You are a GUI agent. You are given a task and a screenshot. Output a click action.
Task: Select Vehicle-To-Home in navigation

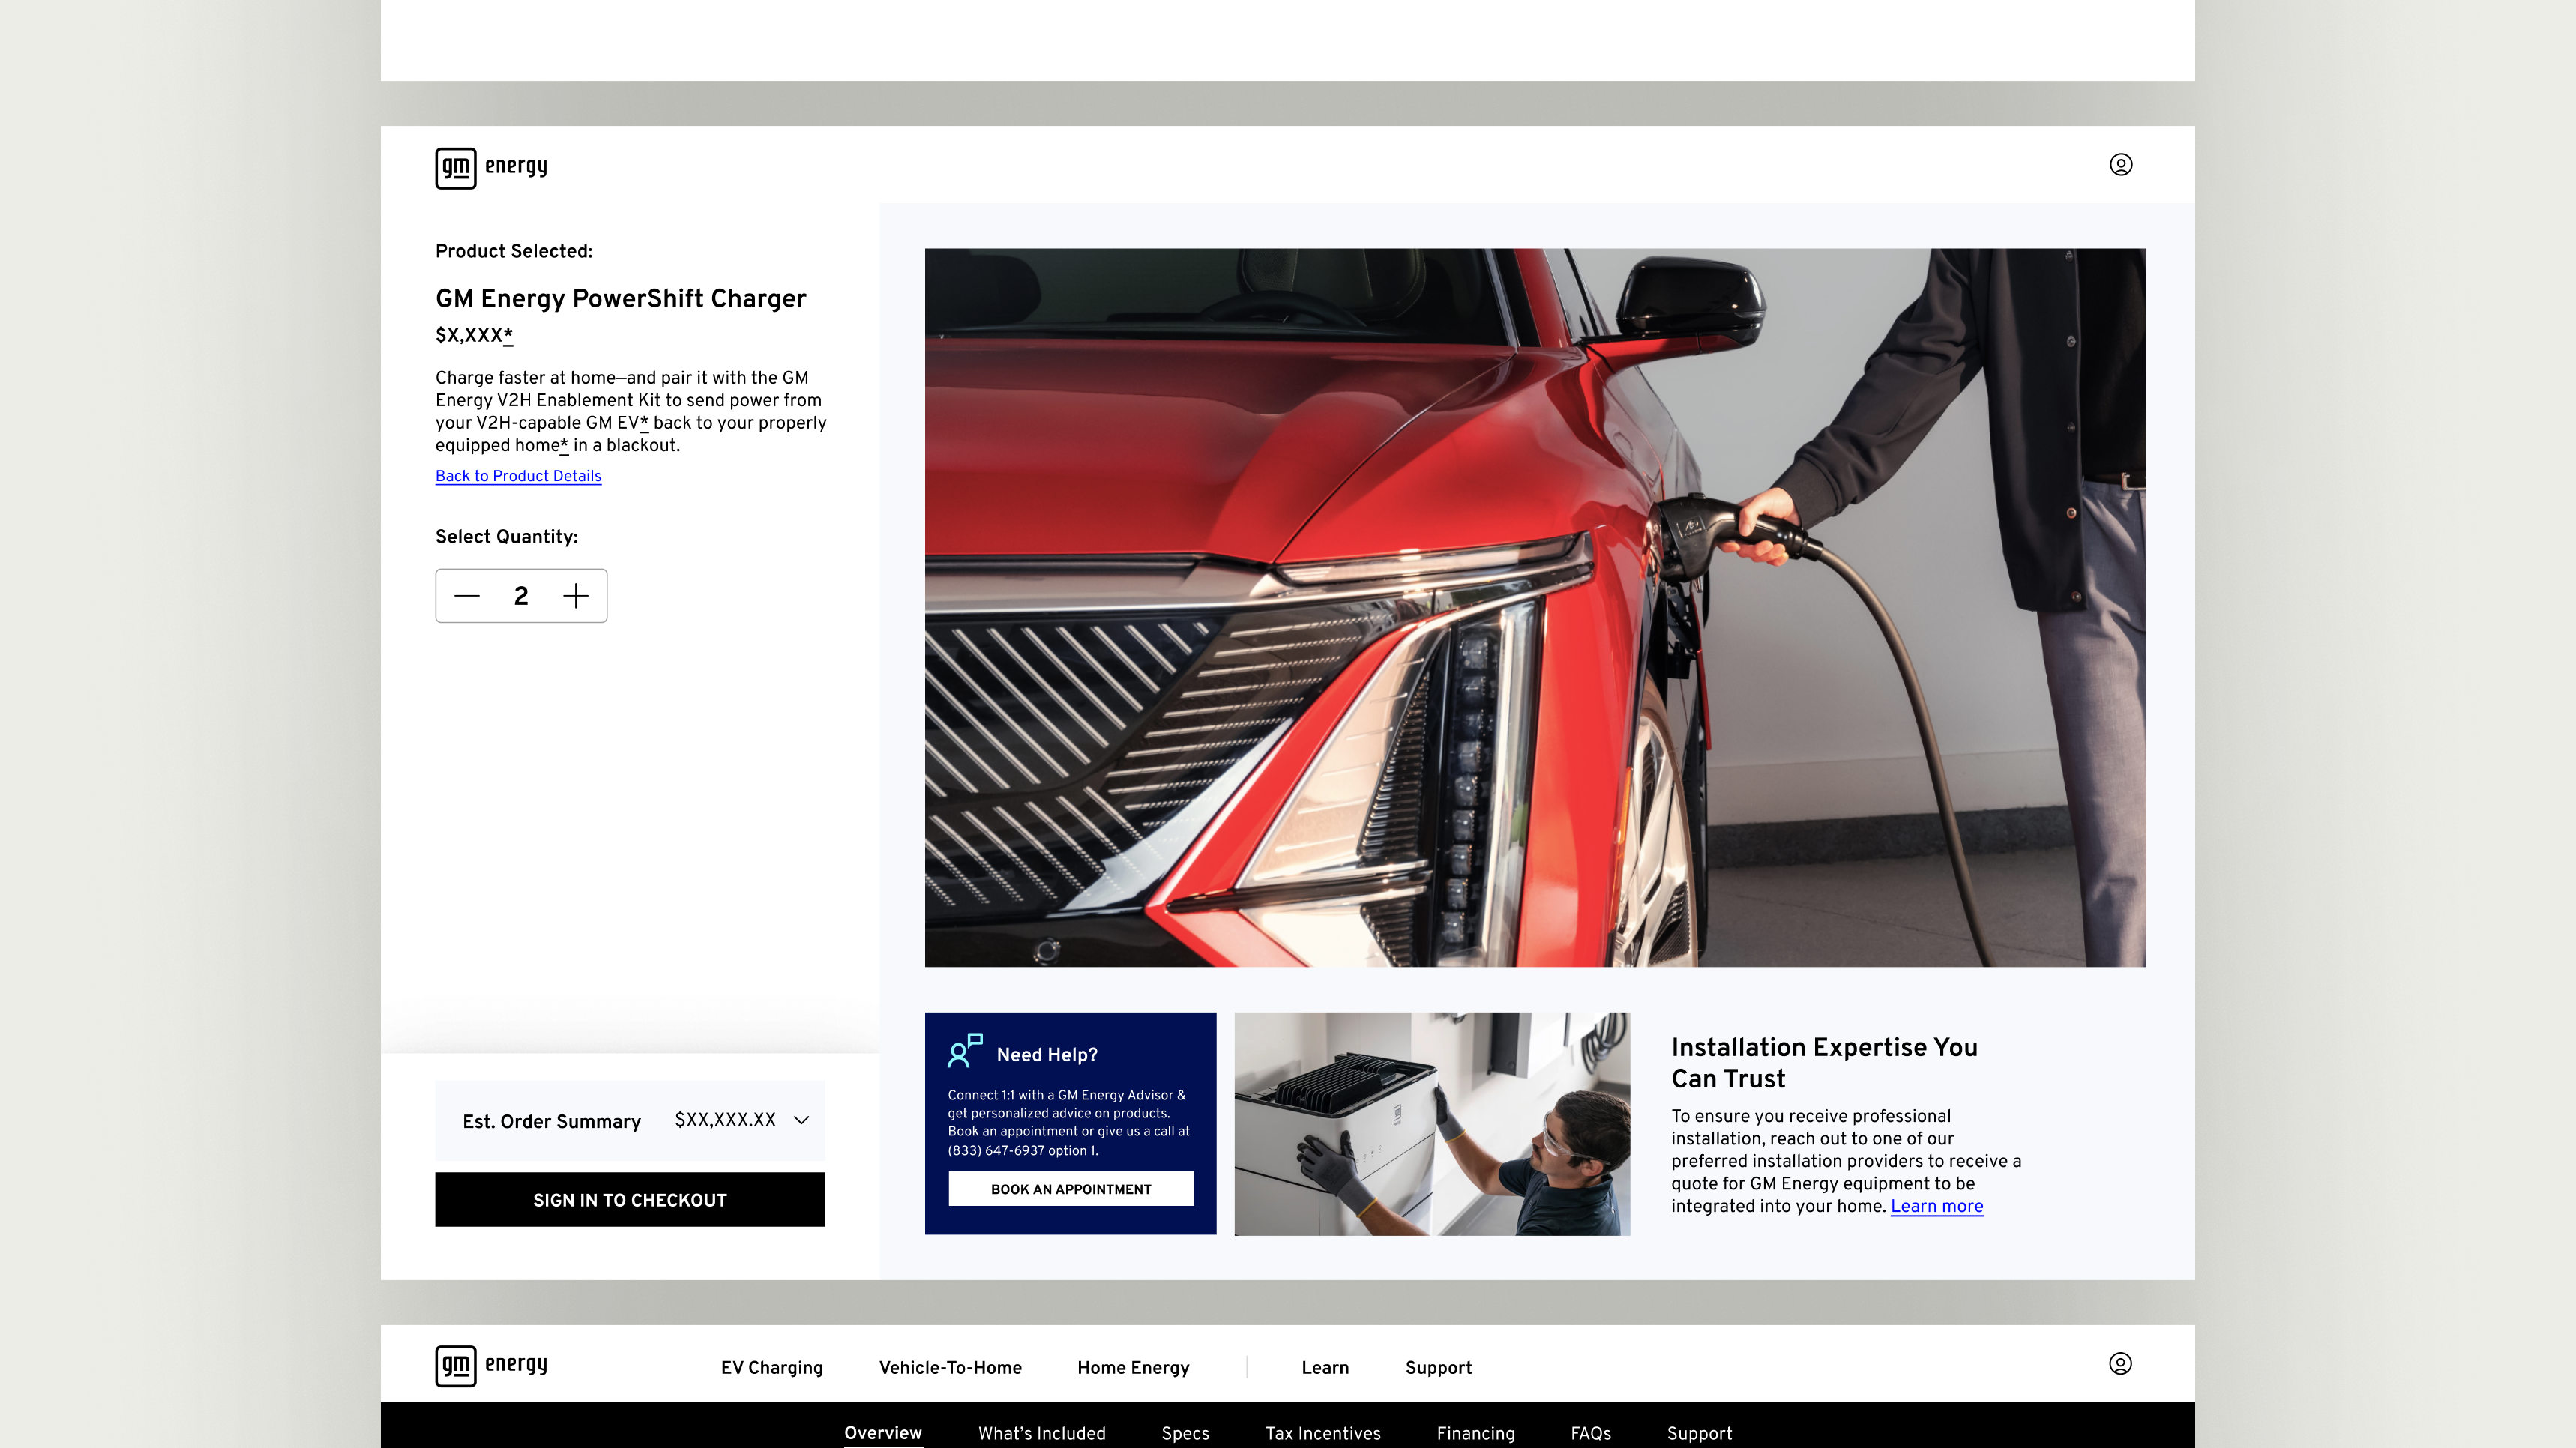950,1367
